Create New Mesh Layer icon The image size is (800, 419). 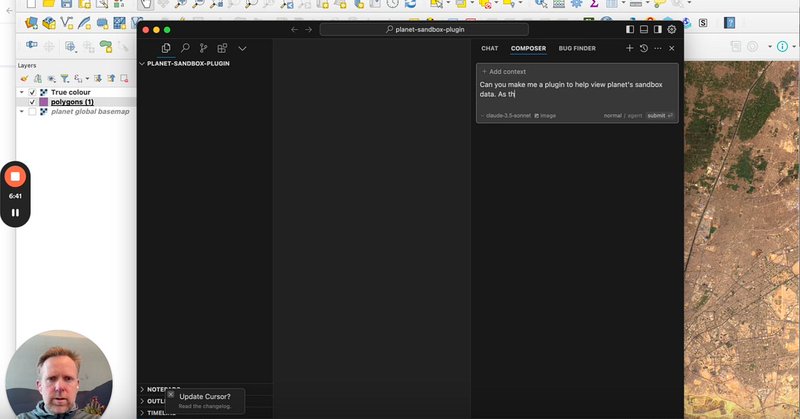pyautogui.click(x=120, y=23)
